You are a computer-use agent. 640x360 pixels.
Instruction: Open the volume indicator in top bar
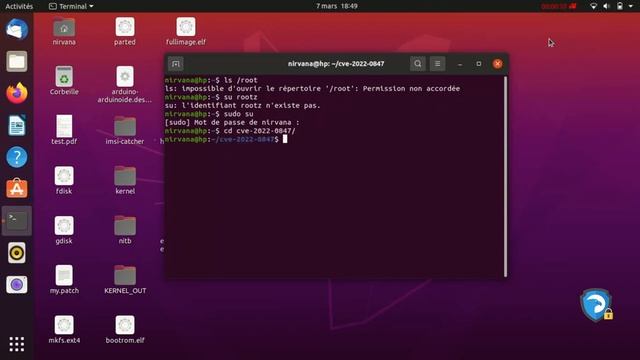(x=607, y=6)
